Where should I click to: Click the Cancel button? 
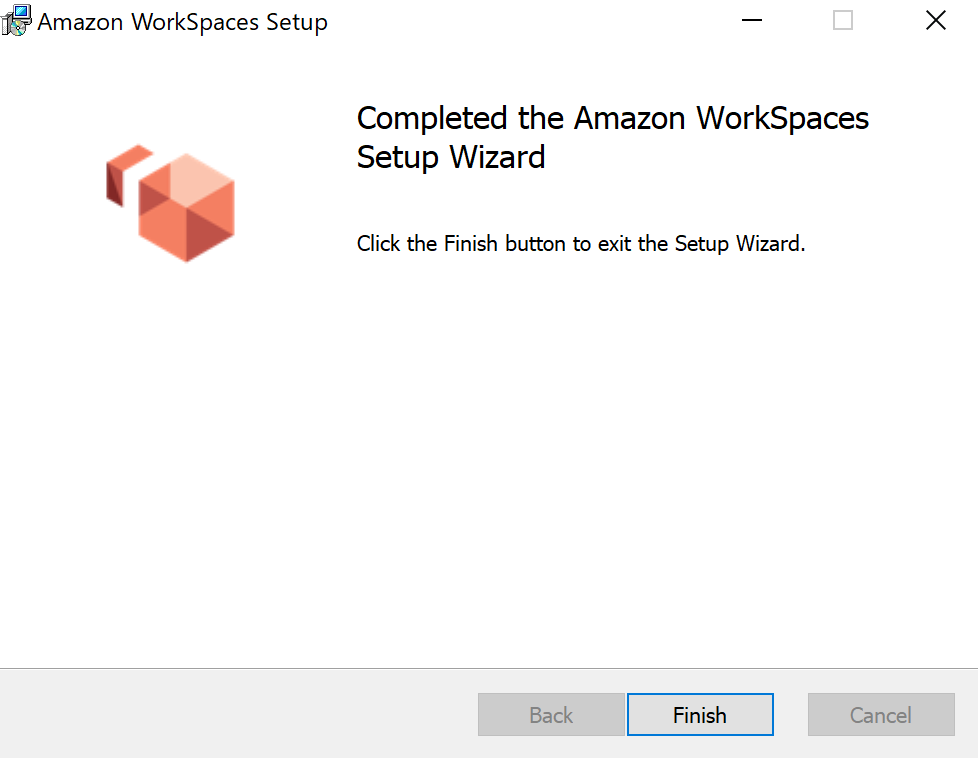coord(880,714)
